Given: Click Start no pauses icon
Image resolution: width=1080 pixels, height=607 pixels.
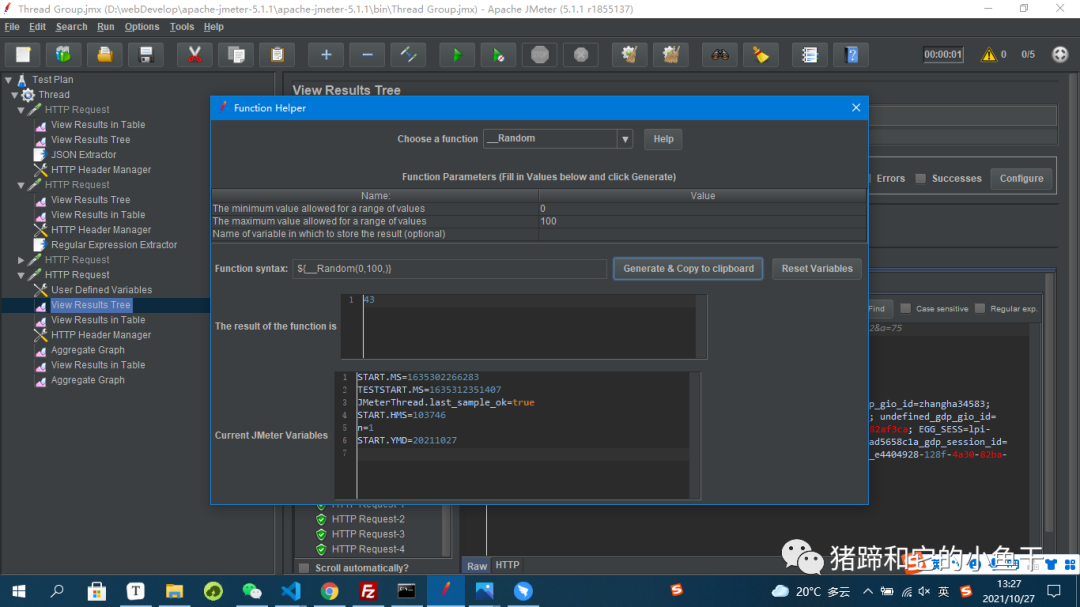Looking at the screenshot, I should coord(499,54).
